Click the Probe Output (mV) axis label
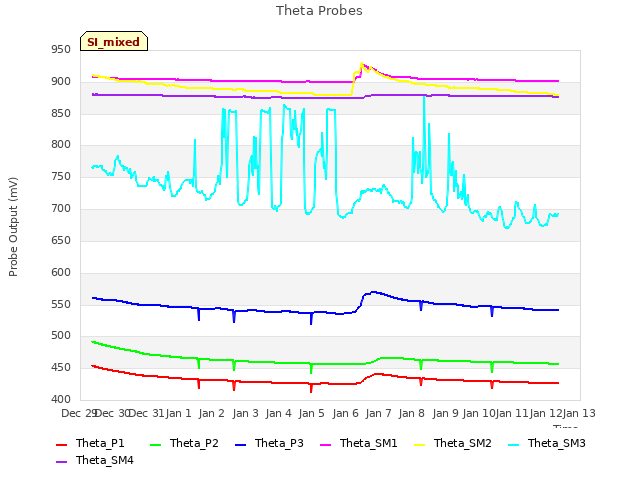 (x=13, y=227)
